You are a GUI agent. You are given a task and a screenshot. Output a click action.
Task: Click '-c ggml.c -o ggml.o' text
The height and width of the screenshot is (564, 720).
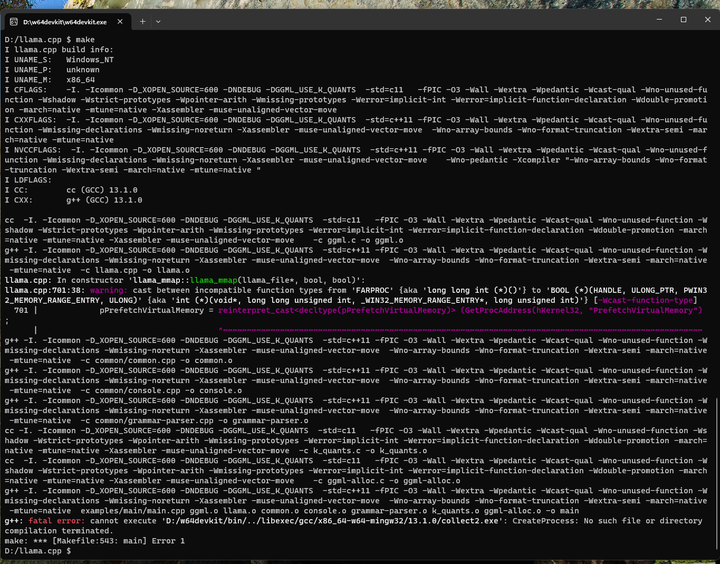point(358,240)
